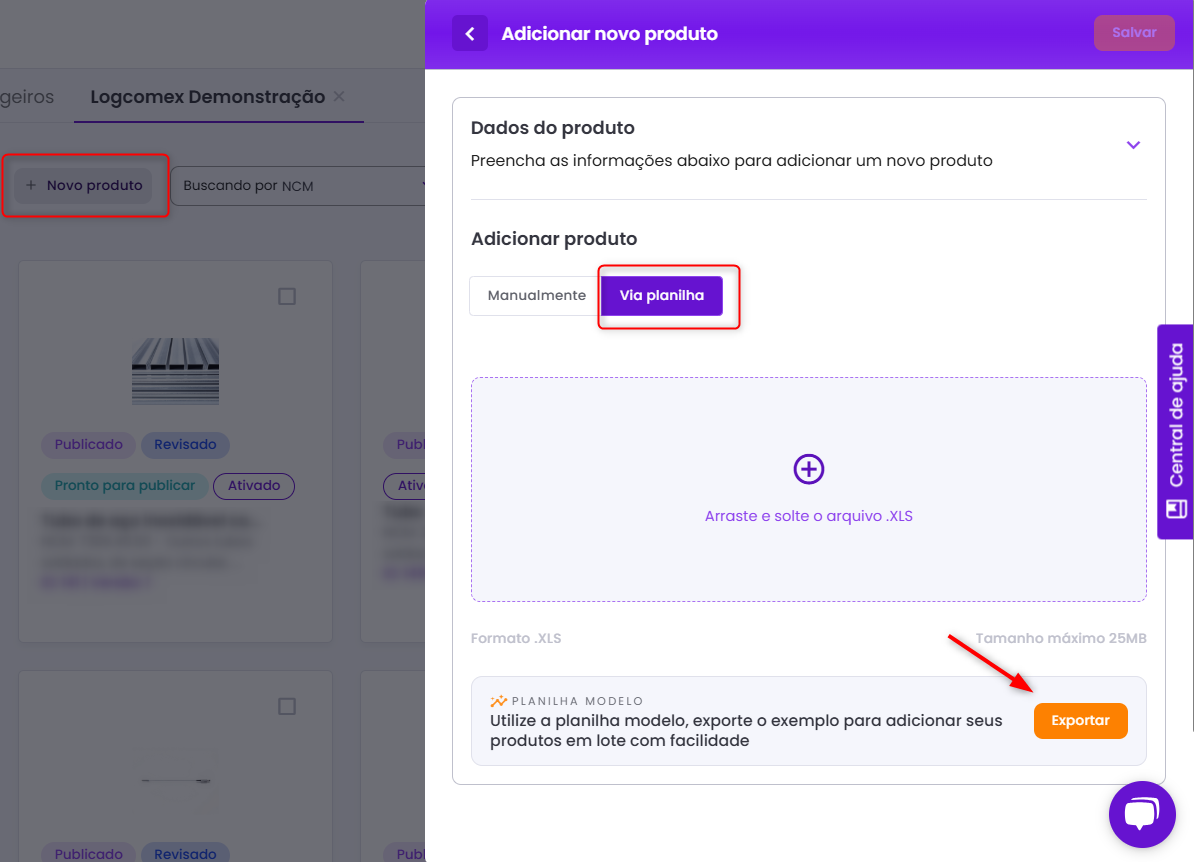Click the back arrow in panel header
The height and width of the screenshot is (862, 1194).
[x=469, y=33]
